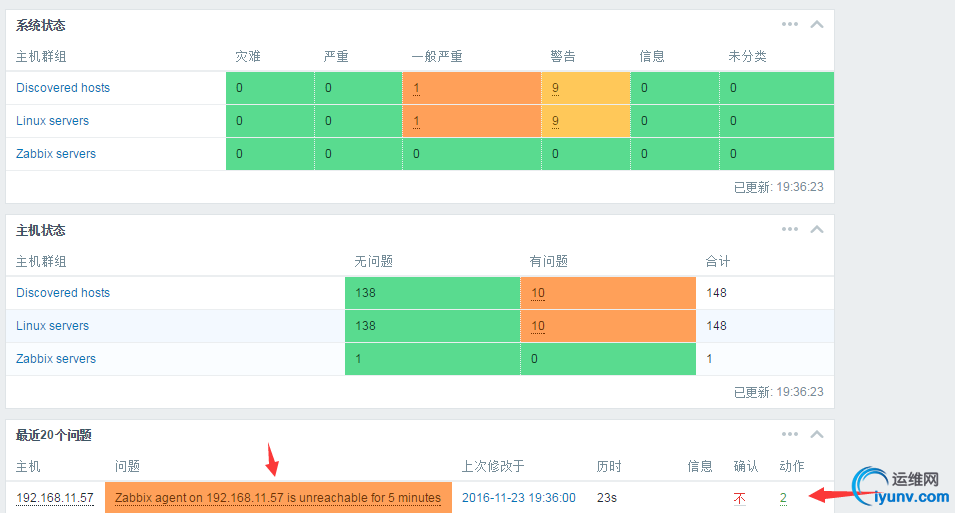Image resolution: width=955 pixels, height=513 pixels.
Task: Open host 192.168.11.57 in the problems list
Action: pos(55,498)
